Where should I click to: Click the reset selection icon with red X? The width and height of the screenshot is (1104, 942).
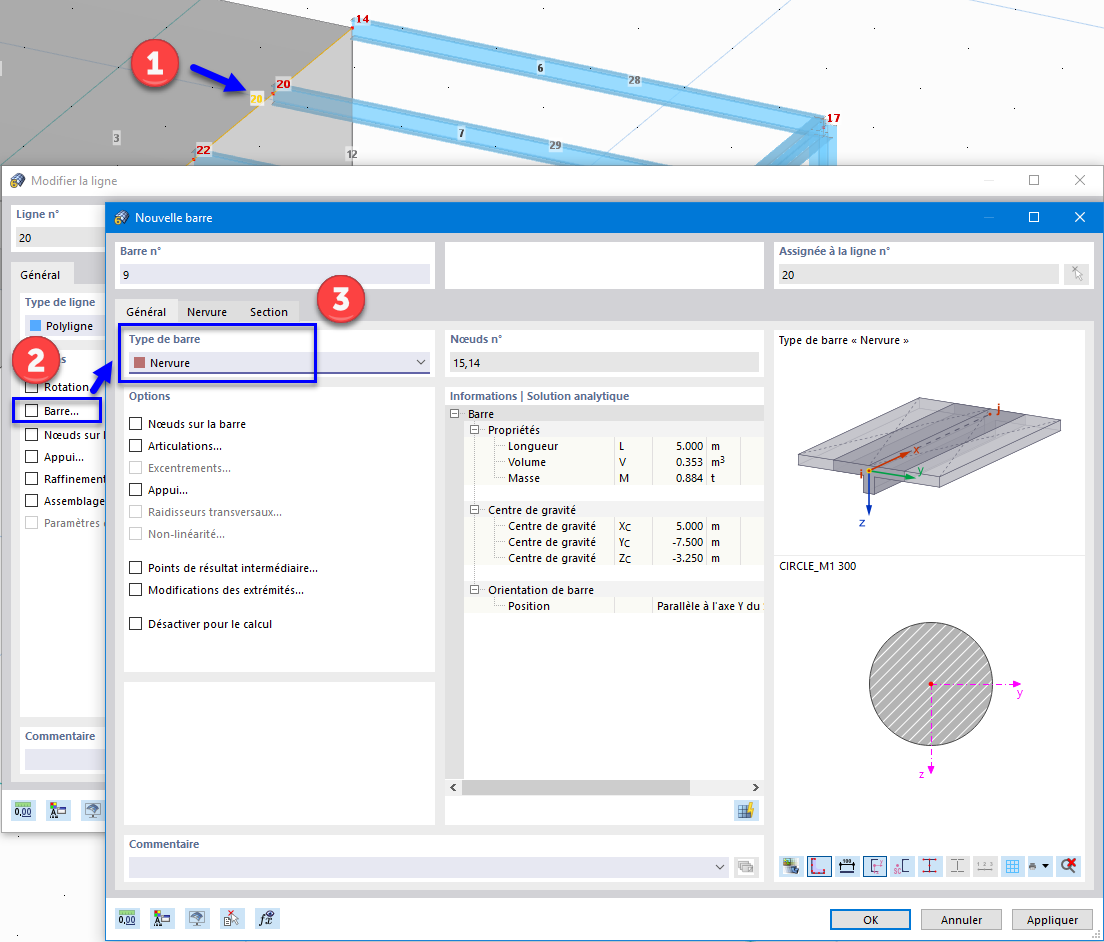232,919
